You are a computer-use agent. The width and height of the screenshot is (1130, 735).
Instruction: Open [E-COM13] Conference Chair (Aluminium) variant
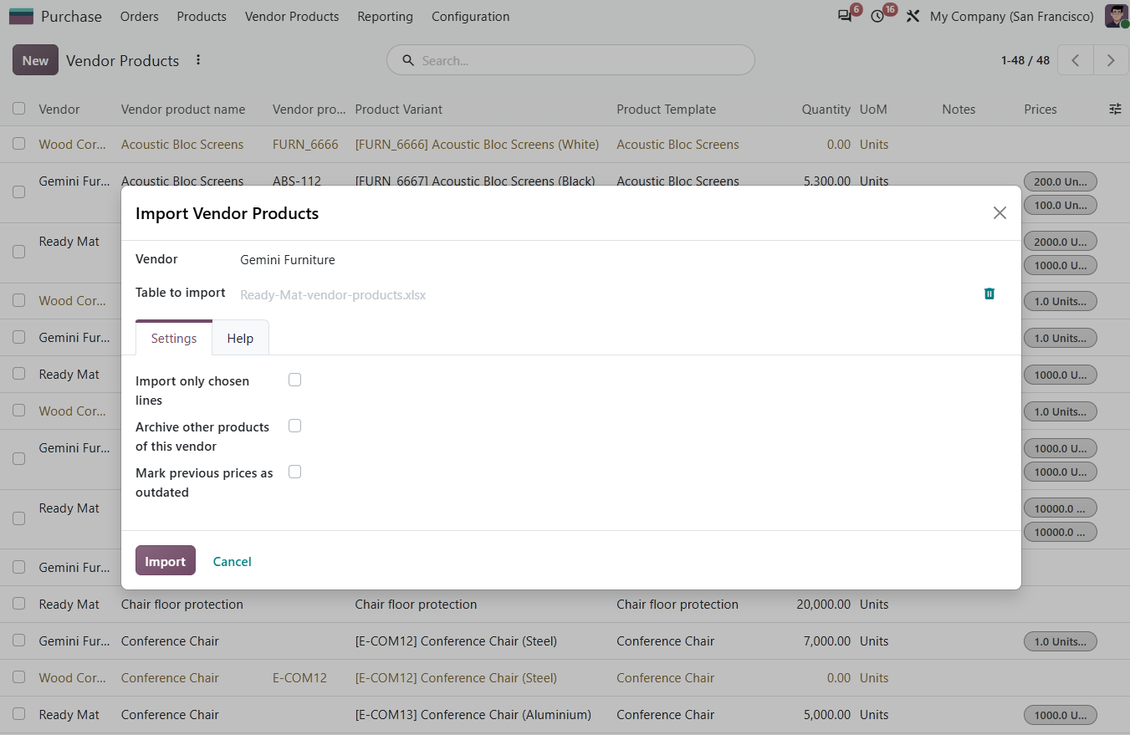coord(473,714)
